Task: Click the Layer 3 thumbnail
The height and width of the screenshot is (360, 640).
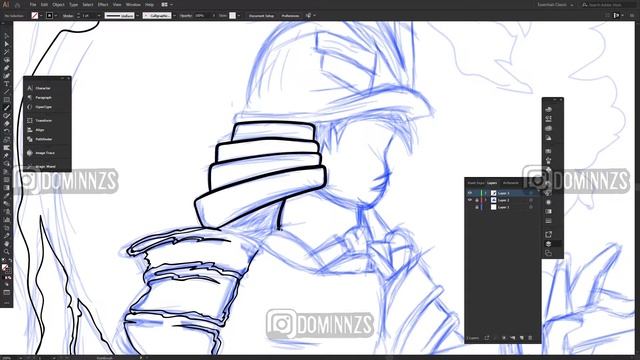Action: [493, 193]
